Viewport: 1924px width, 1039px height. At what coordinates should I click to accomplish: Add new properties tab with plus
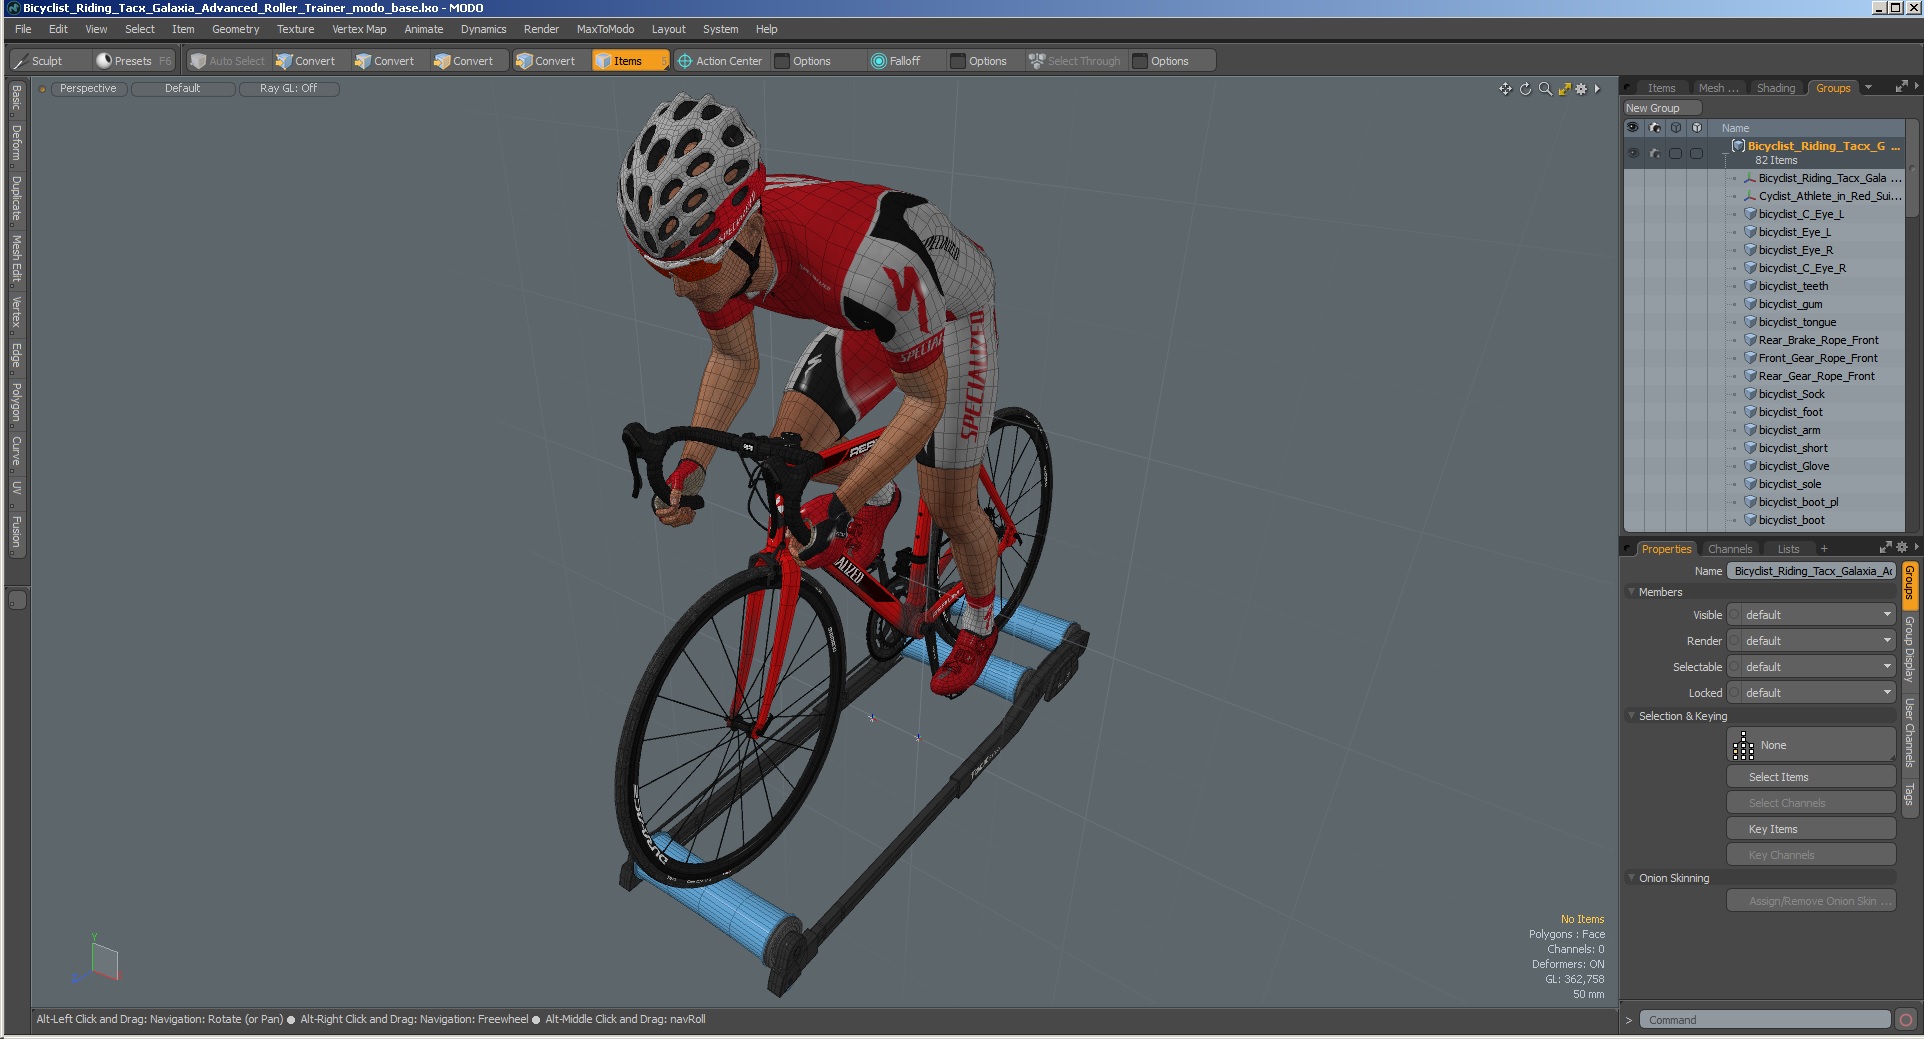(1824, 549)
